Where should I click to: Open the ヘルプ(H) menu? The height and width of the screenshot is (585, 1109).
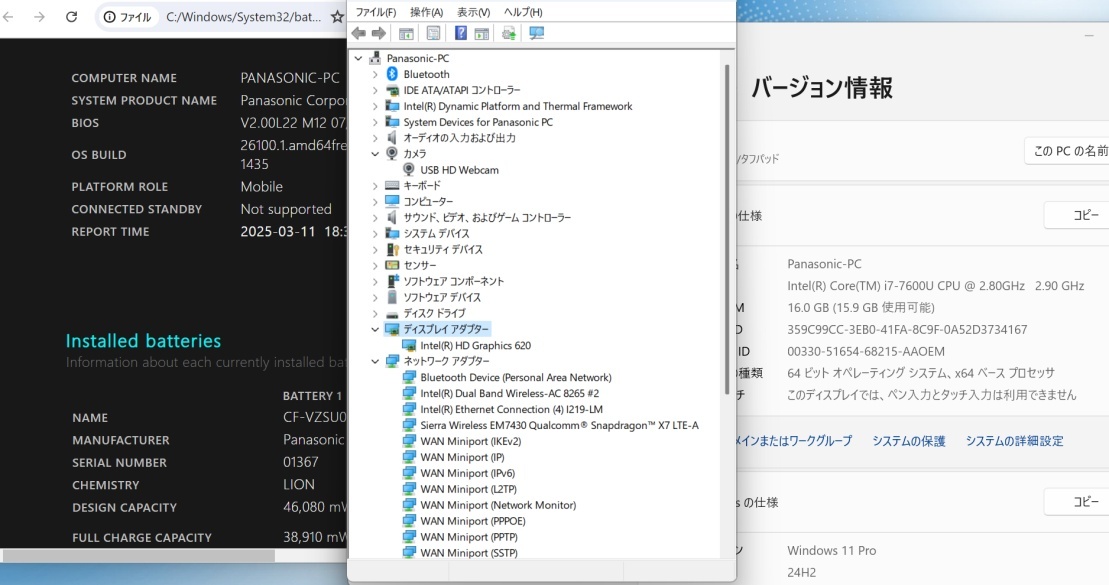pyautogui.click(x=523, y=12)
